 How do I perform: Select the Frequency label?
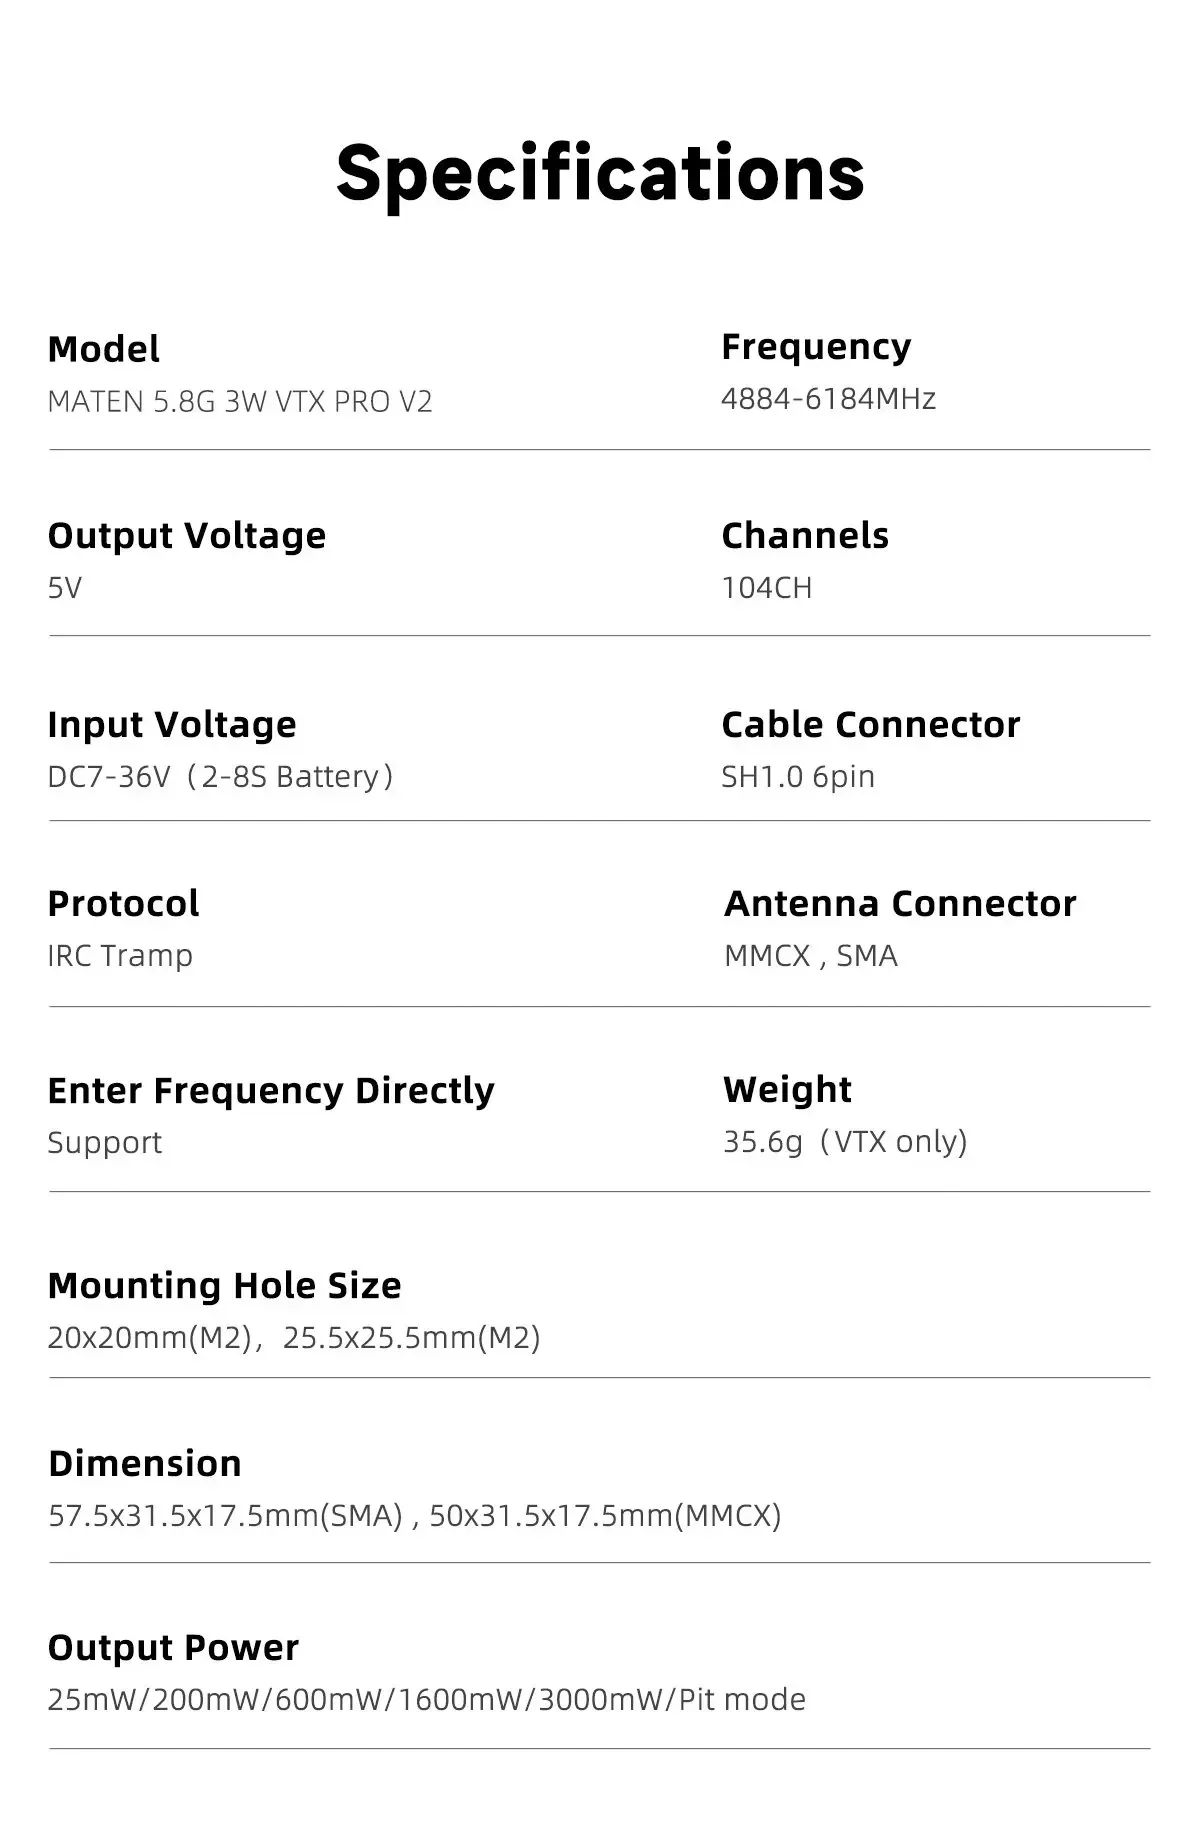[816, 347]
